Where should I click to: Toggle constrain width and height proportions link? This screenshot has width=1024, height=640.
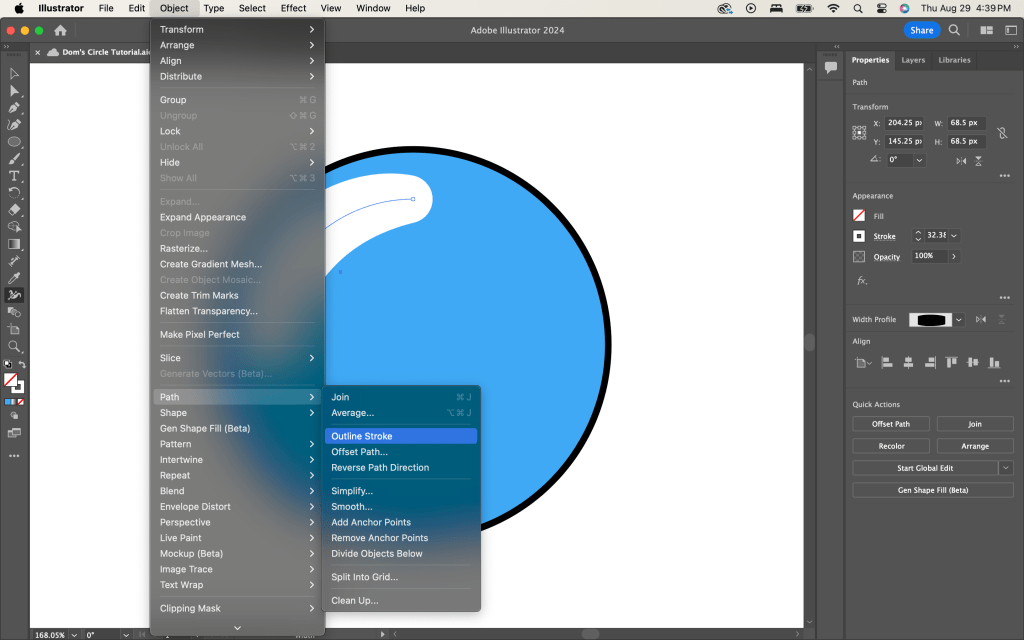pyautogui.click(x=1002, y=132)
